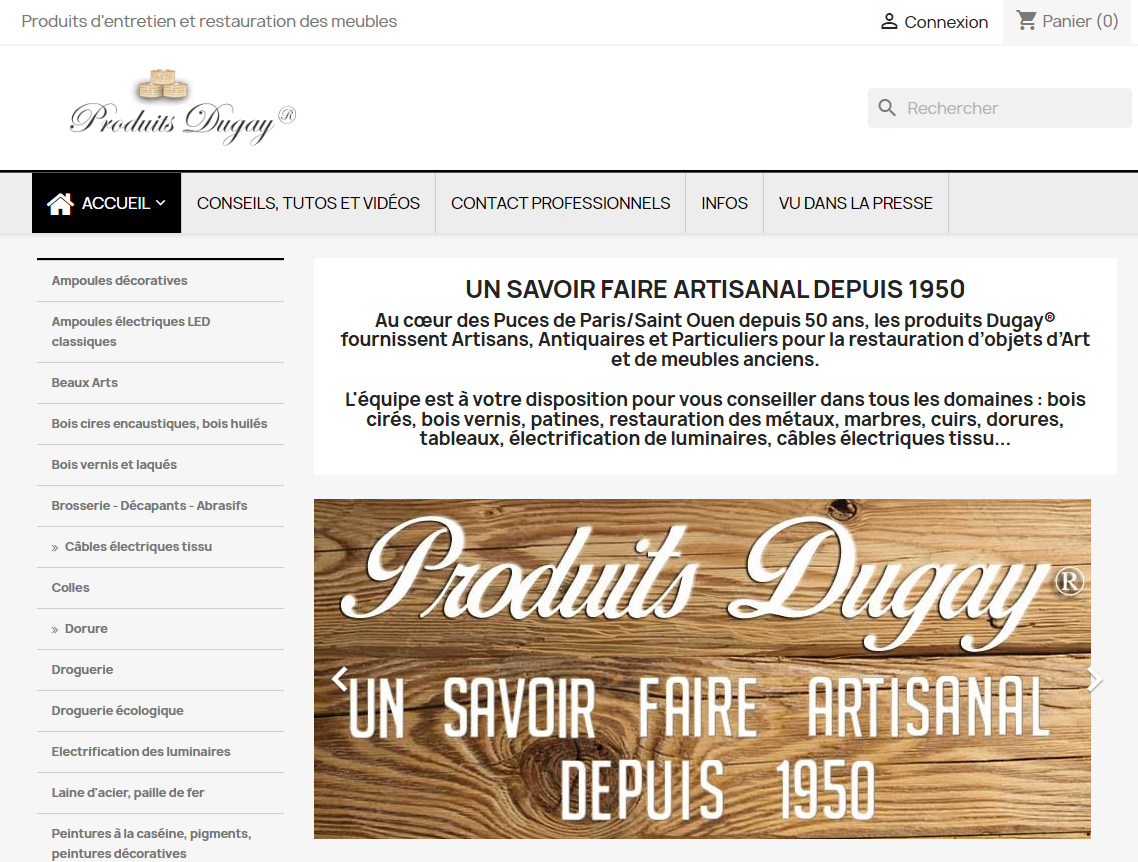Open the Ampoules décoratives category
The height and width of the screenshot is (862, 1138).
[119, 281]
